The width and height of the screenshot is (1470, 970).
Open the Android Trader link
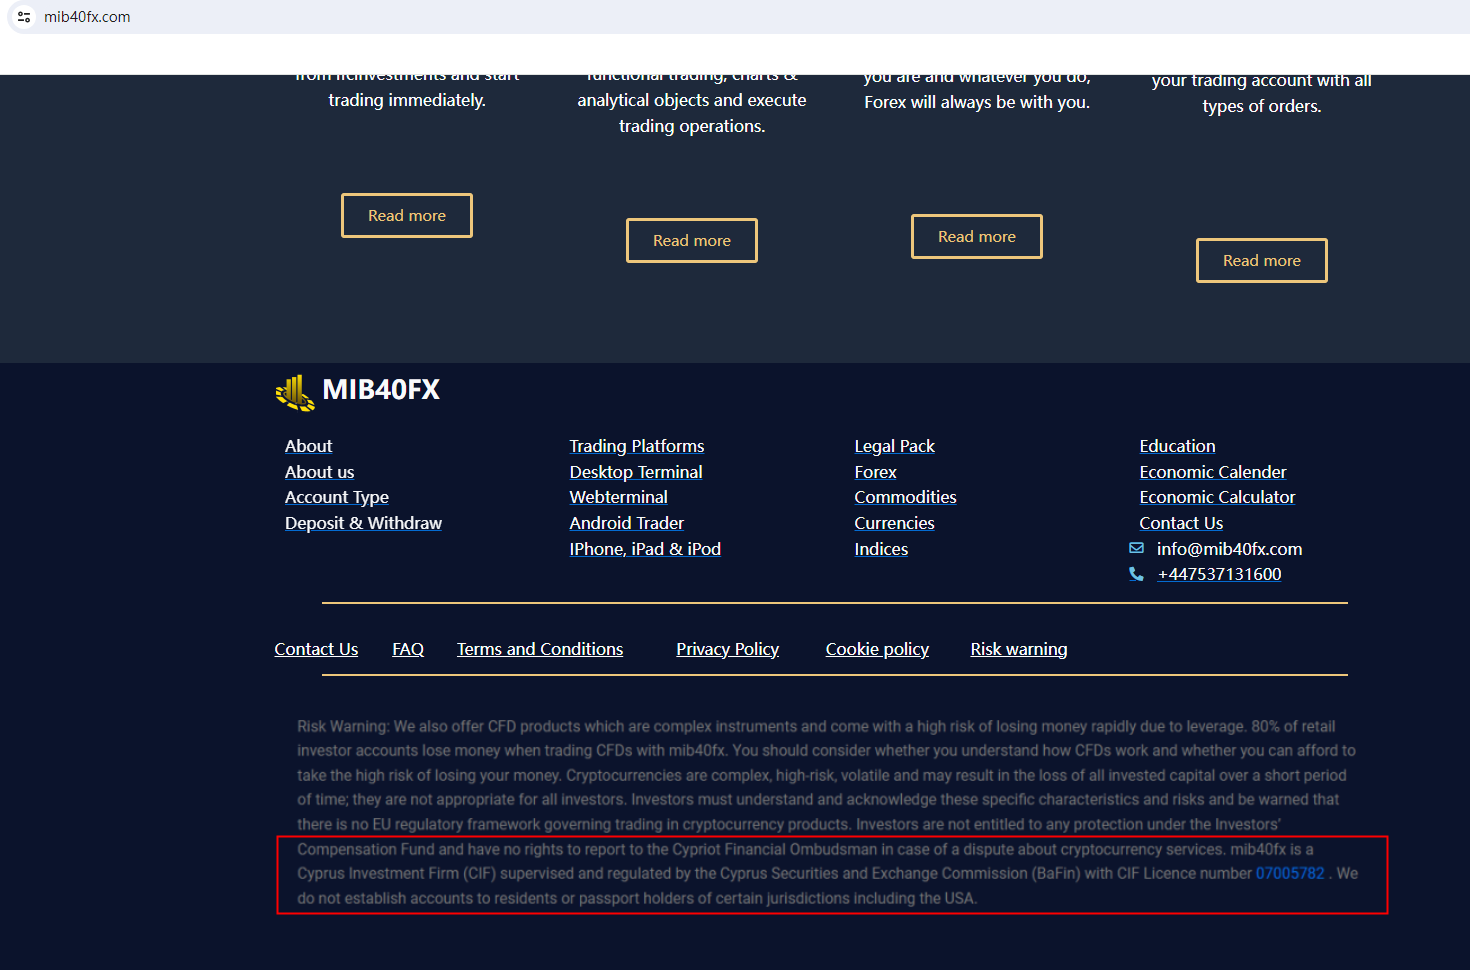pyautogui.click(x=626, y=523)
